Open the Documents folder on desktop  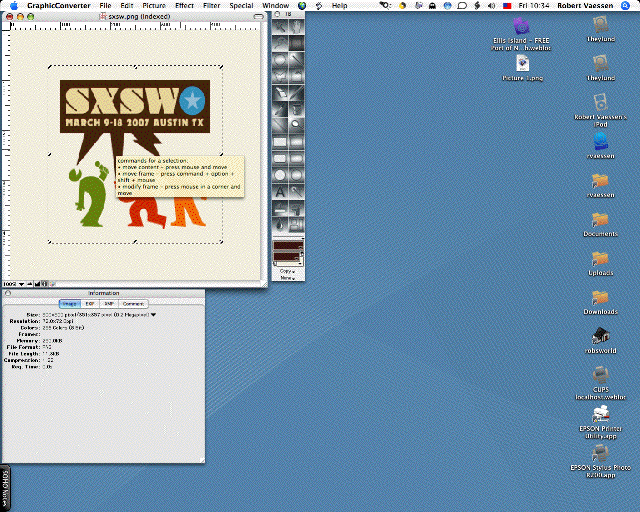(x=600, y=220)
